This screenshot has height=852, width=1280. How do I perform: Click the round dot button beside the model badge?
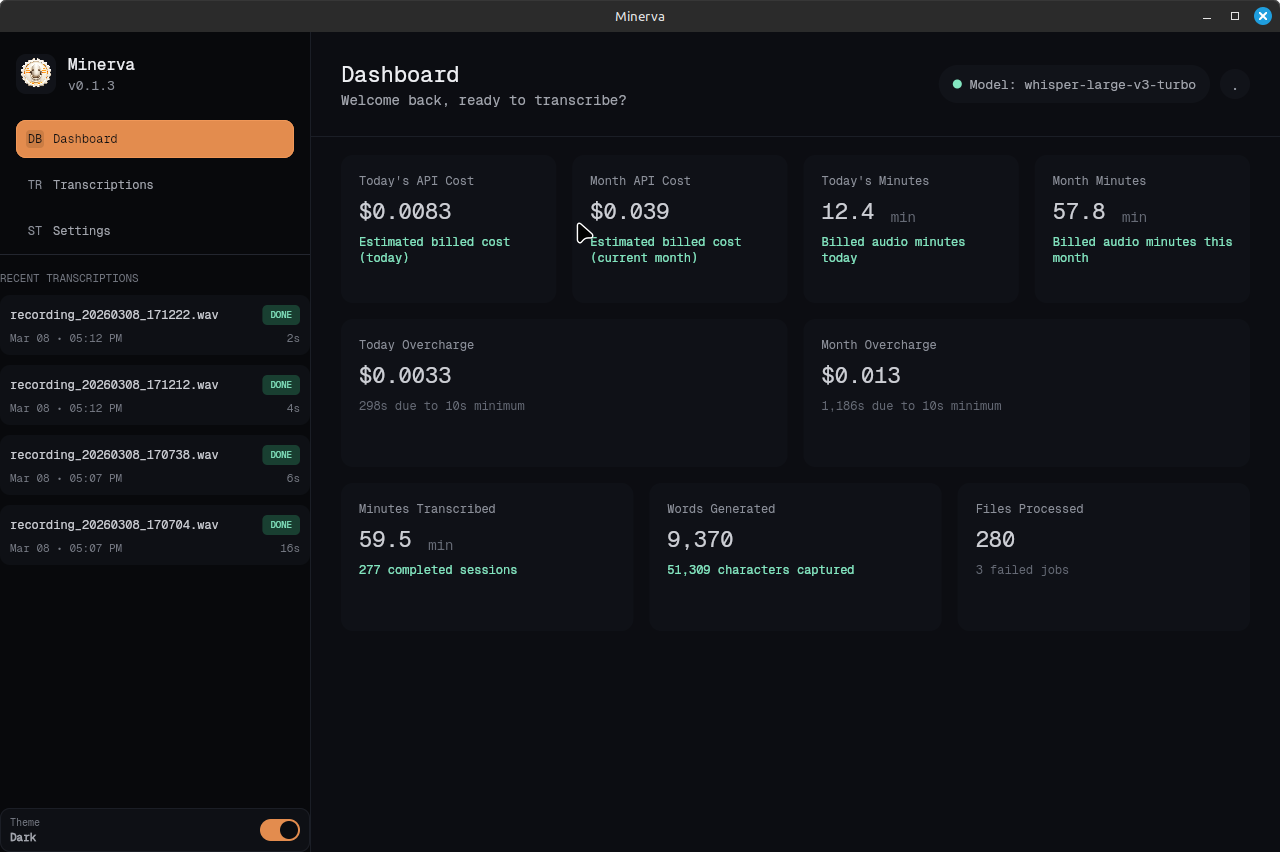point(1235,84)
